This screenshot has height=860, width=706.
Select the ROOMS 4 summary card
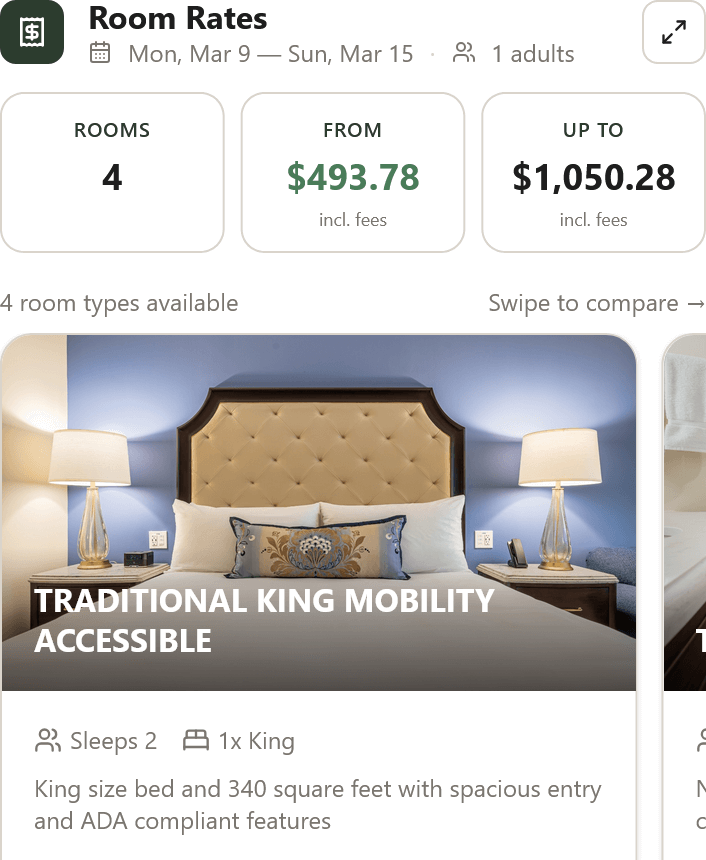pyautogui.click(x=112, y=172)
